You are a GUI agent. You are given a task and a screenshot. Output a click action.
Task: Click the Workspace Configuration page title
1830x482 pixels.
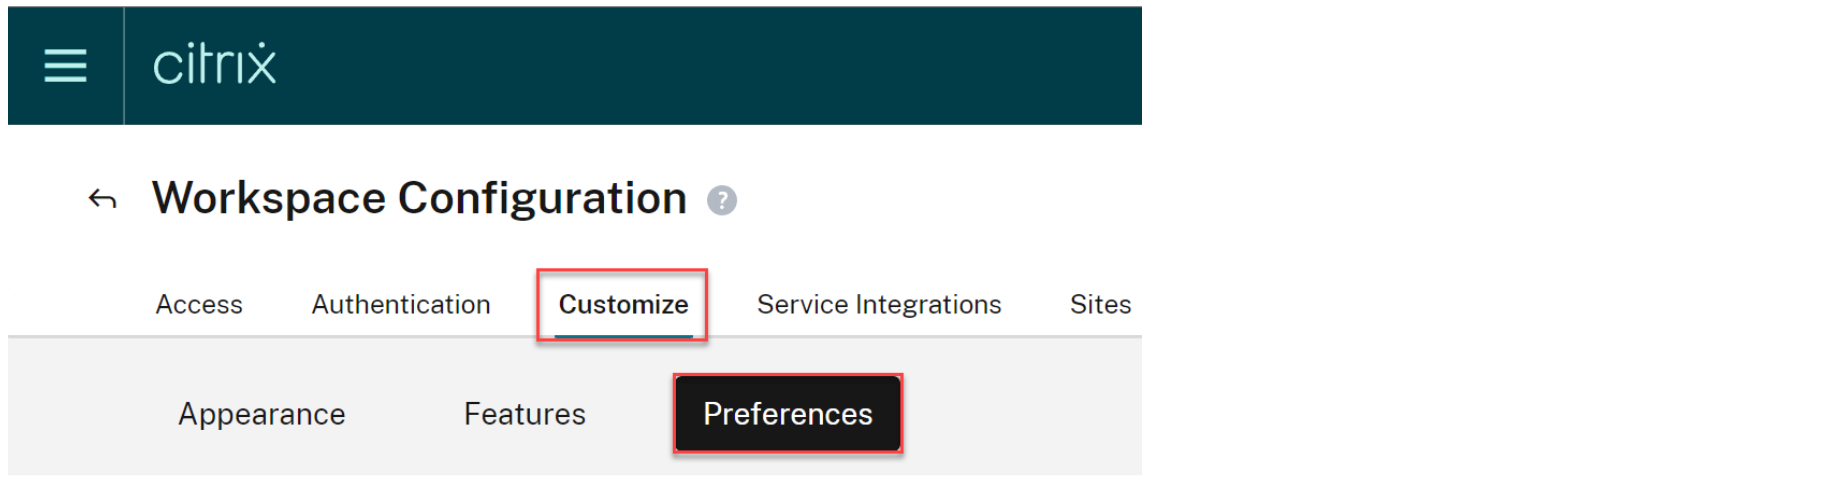click(x=419, y=198)
